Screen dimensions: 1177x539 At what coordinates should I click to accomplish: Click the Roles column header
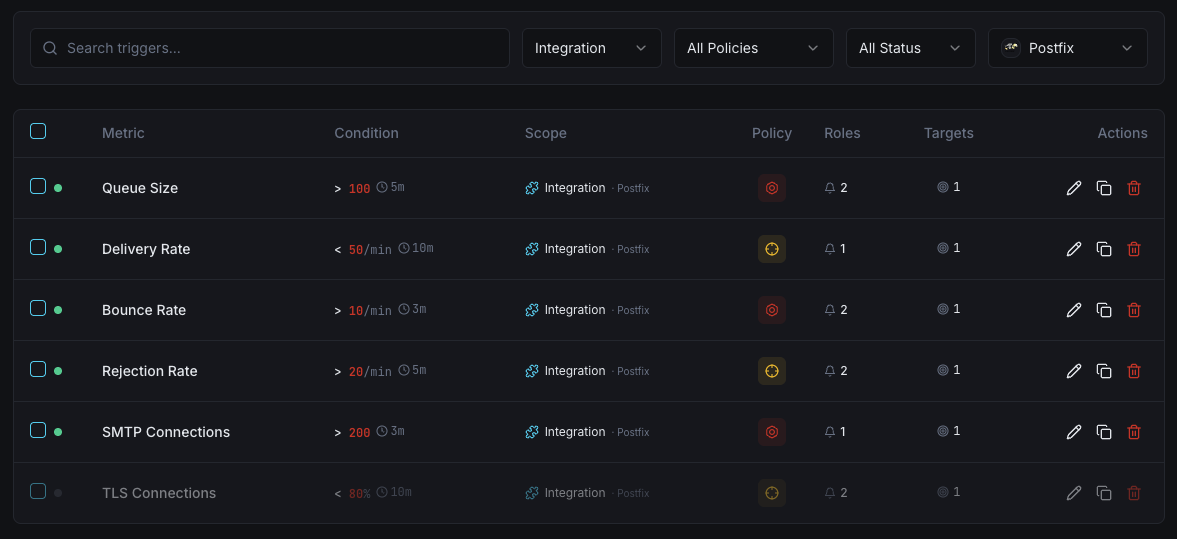coord(842,133)
